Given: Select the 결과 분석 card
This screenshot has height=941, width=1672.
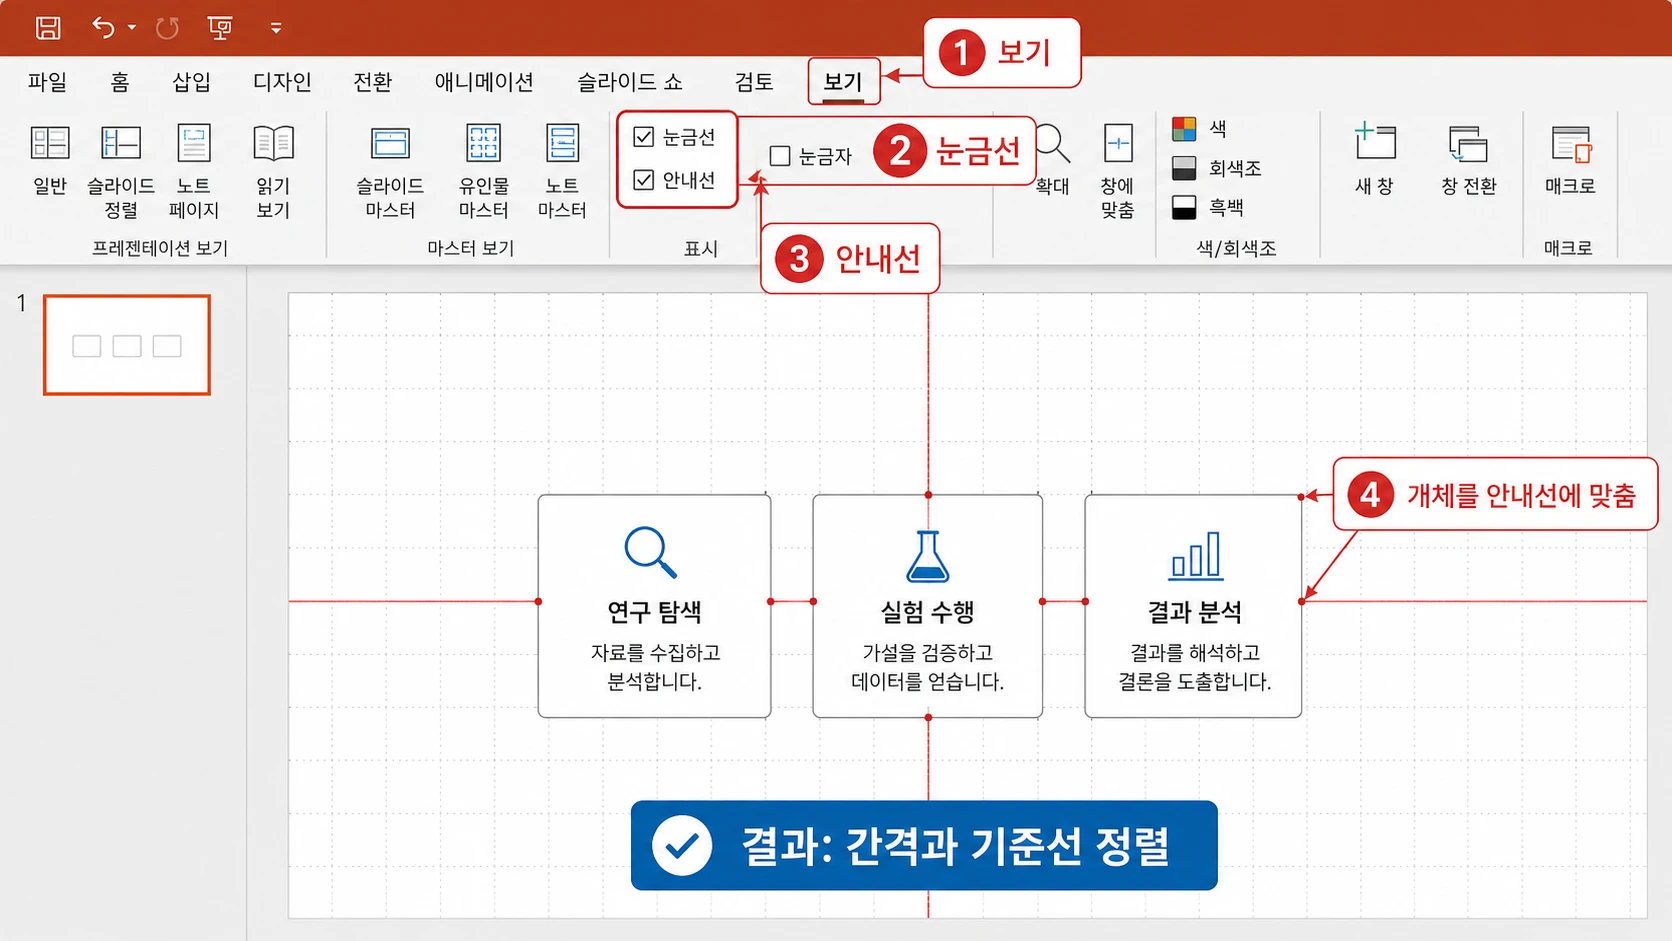Looking at the screenshot, I should tap(1193, 606).
